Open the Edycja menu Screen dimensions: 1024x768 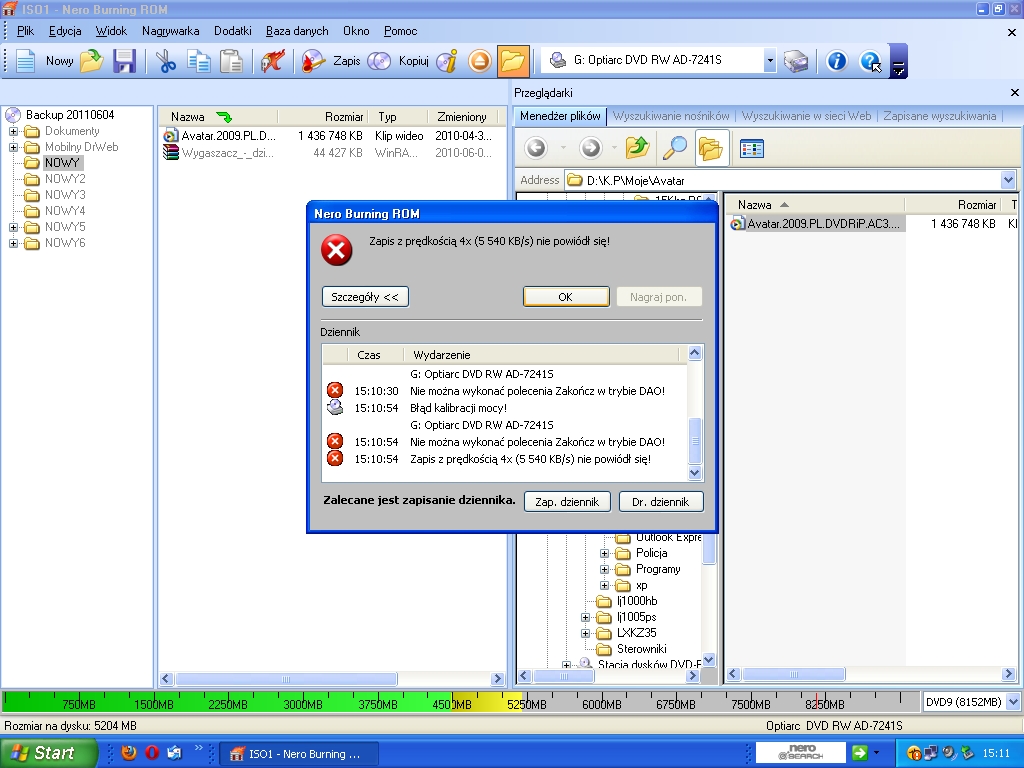(x=65, y=31)
